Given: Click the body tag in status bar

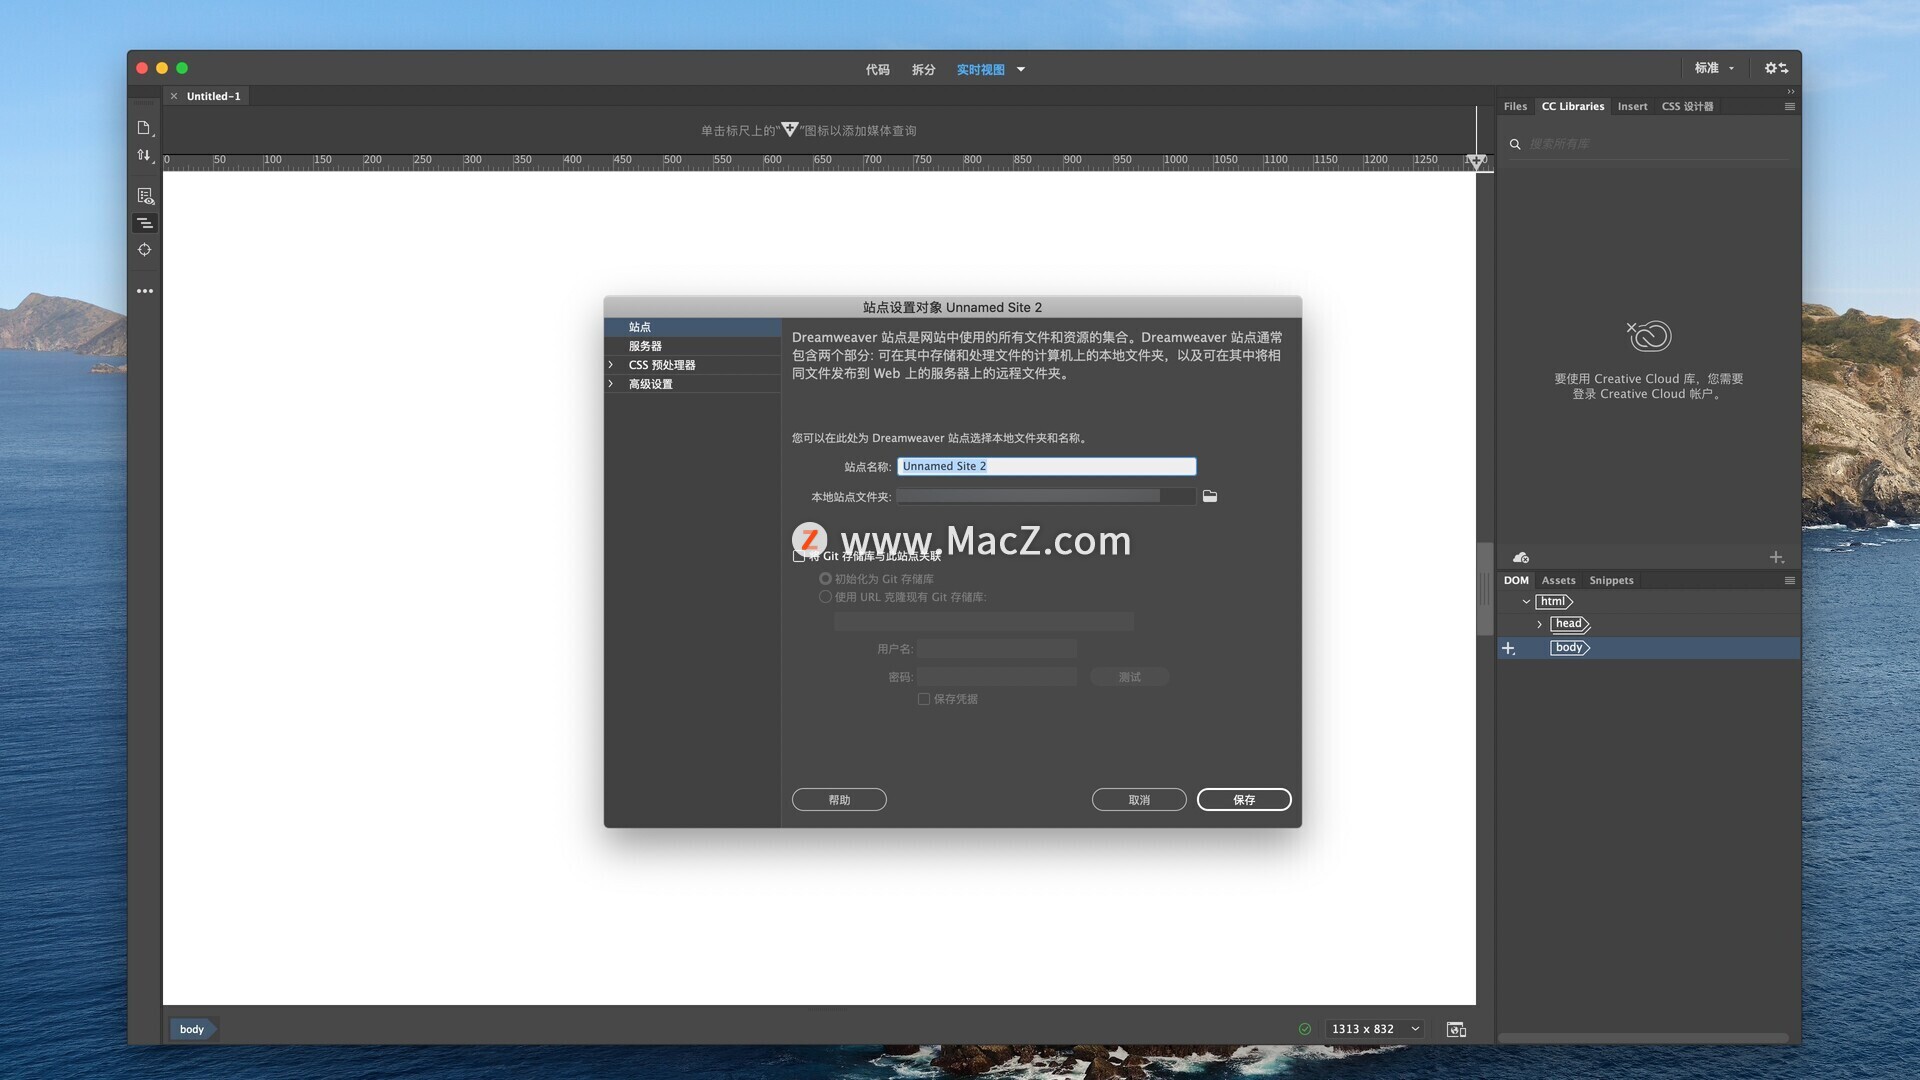Looking at the screenshot, I should coord(192,1029).
